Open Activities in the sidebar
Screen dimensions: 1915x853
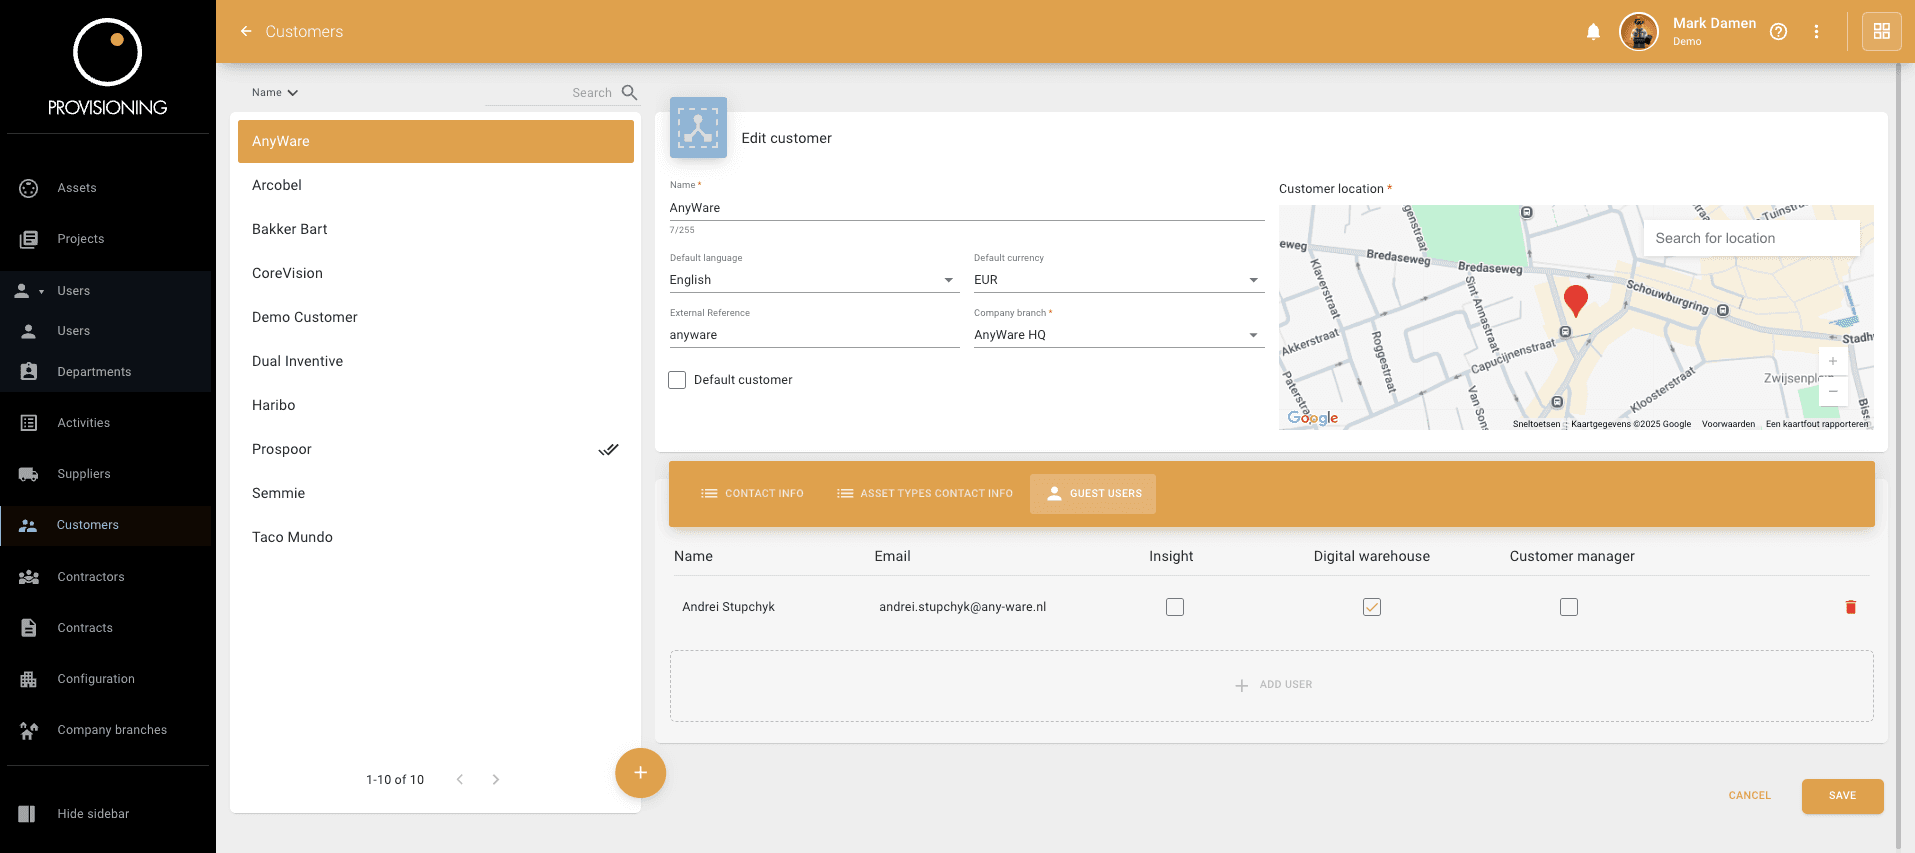108,423
